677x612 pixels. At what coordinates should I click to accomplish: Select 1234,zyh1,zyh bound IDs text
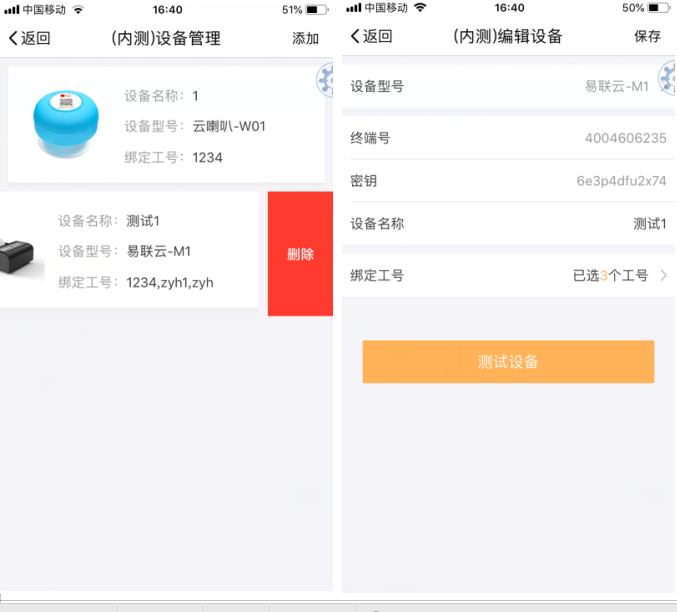(x=170, y=282)
